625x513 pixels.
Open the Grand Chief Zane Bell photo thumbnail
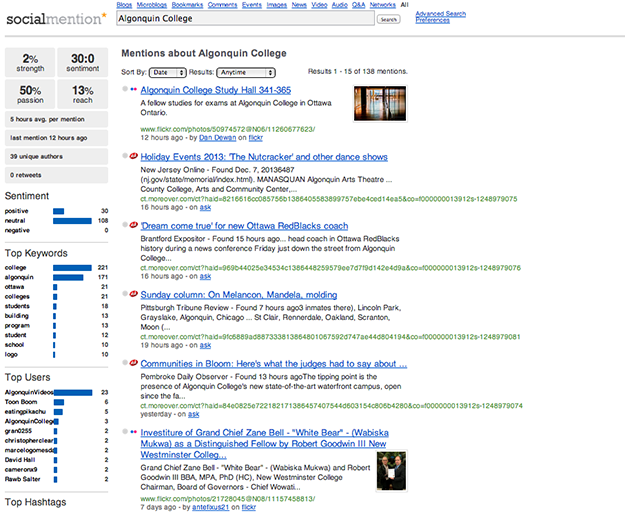(392, 471)
